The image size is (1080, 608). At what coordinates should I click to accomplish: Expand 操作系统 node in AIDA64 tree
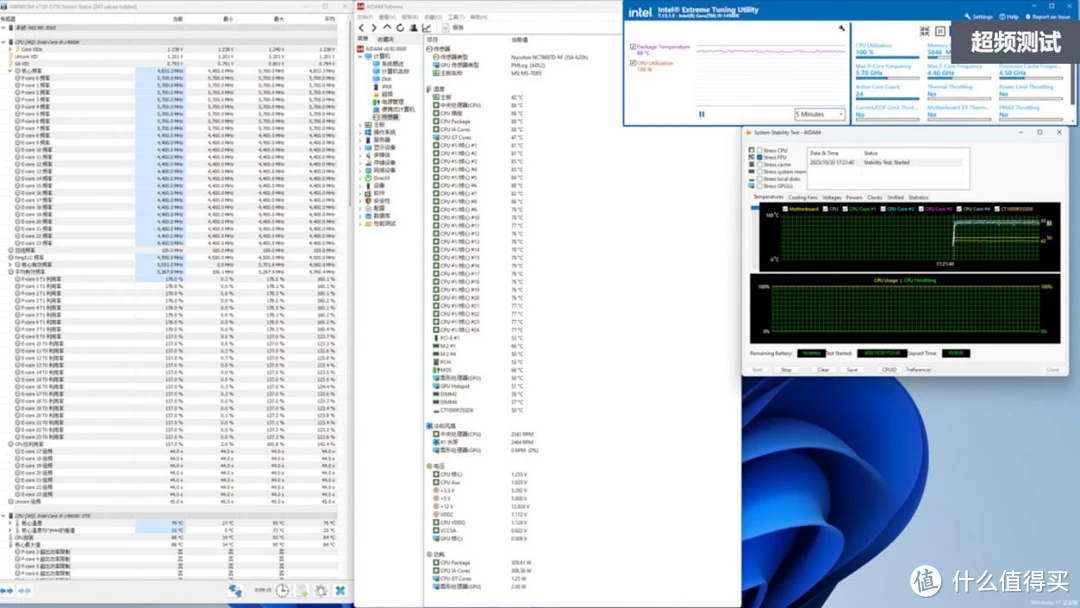tap(361, 132)
